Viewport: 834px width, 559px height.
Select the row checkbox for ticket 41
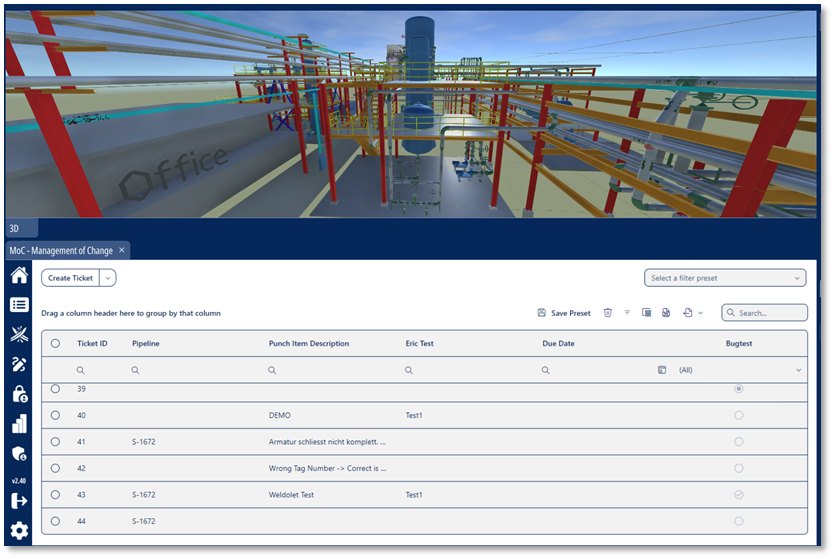coord(55,441)
